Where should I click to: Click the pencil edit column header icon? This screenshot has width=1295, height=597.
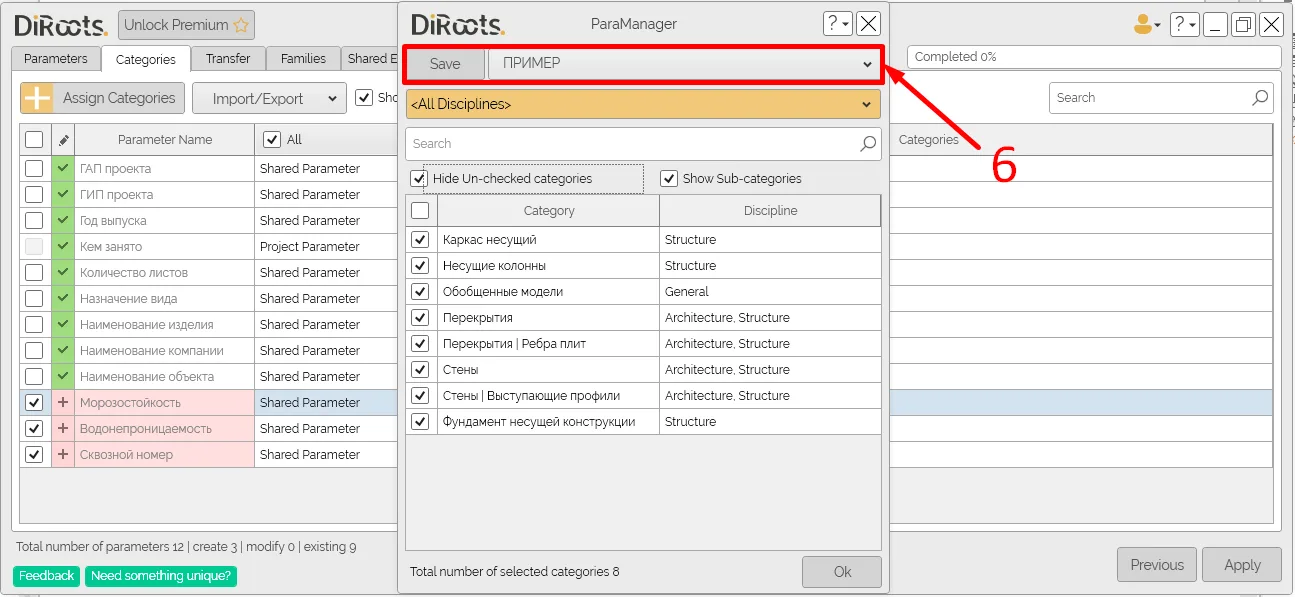click(x=63, y=140)
